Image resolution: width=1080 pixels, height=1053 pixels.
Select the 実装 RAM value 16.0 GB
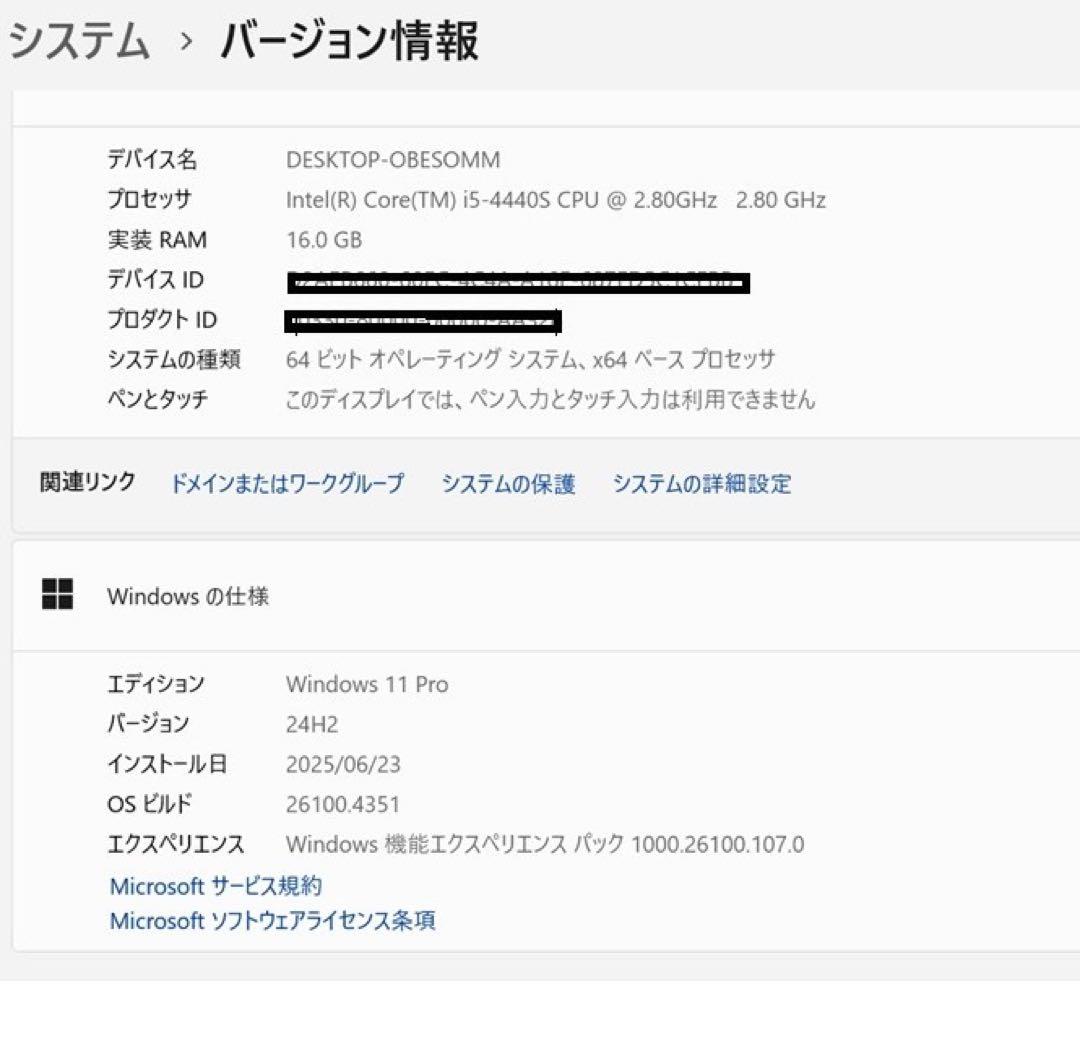[x=325, y=240]
